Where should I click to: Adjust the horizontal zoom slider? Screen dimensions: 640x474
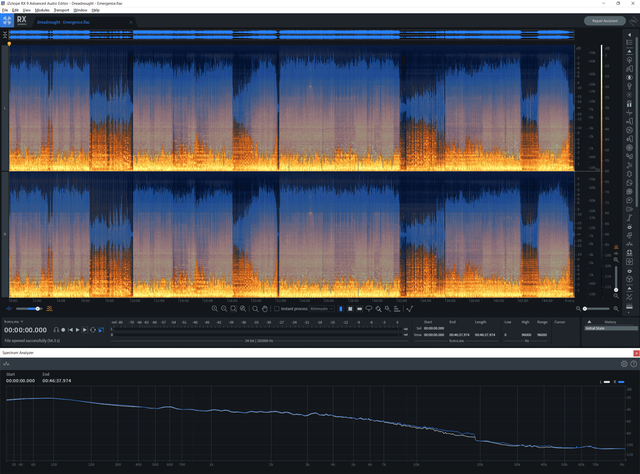click(x=597, y=309)
